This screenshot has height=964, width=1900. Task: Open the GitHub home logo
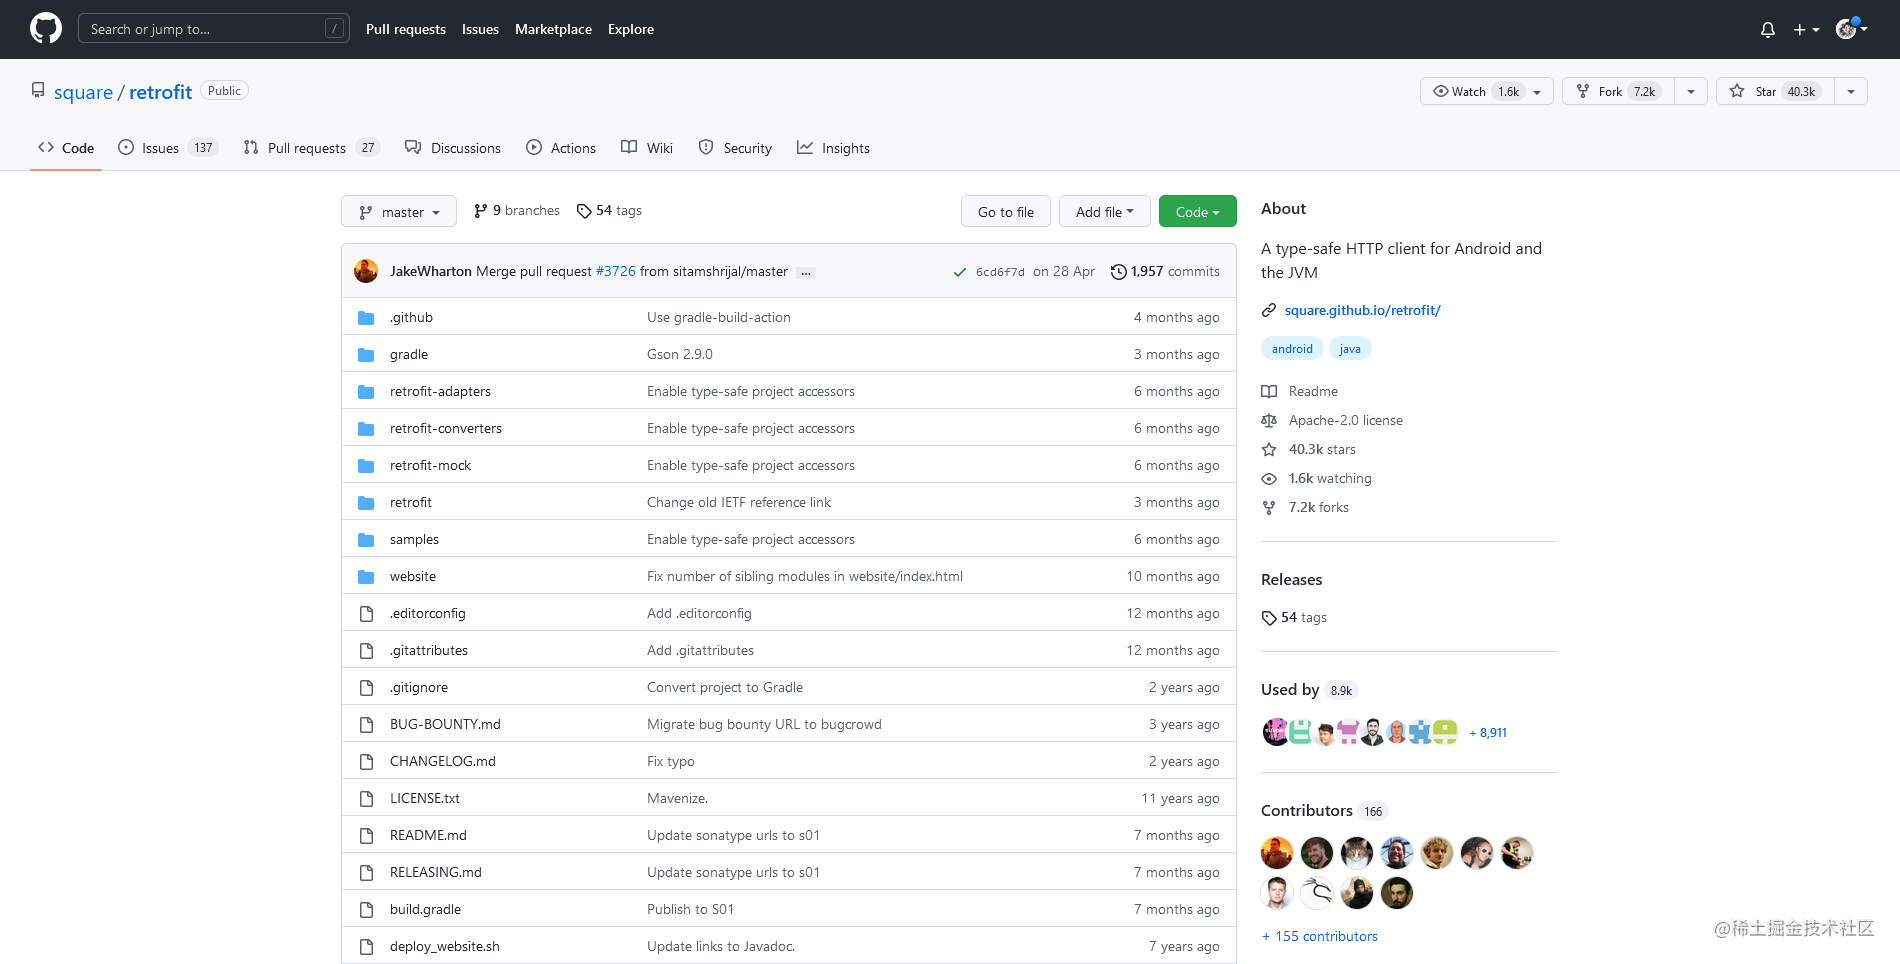click(x=46, y=29)
